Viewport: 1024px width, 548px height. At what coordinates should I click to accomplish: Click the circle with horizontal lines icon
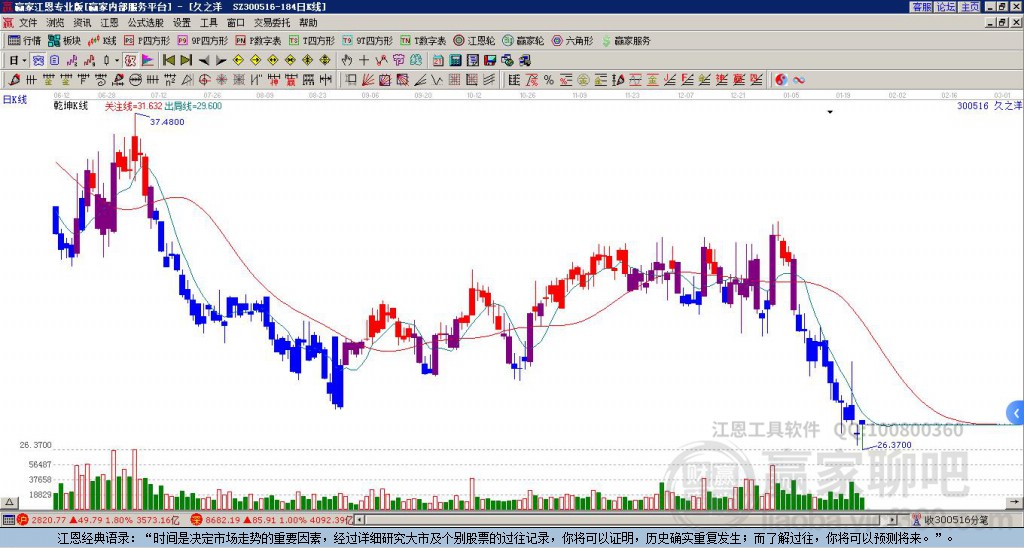136,80
